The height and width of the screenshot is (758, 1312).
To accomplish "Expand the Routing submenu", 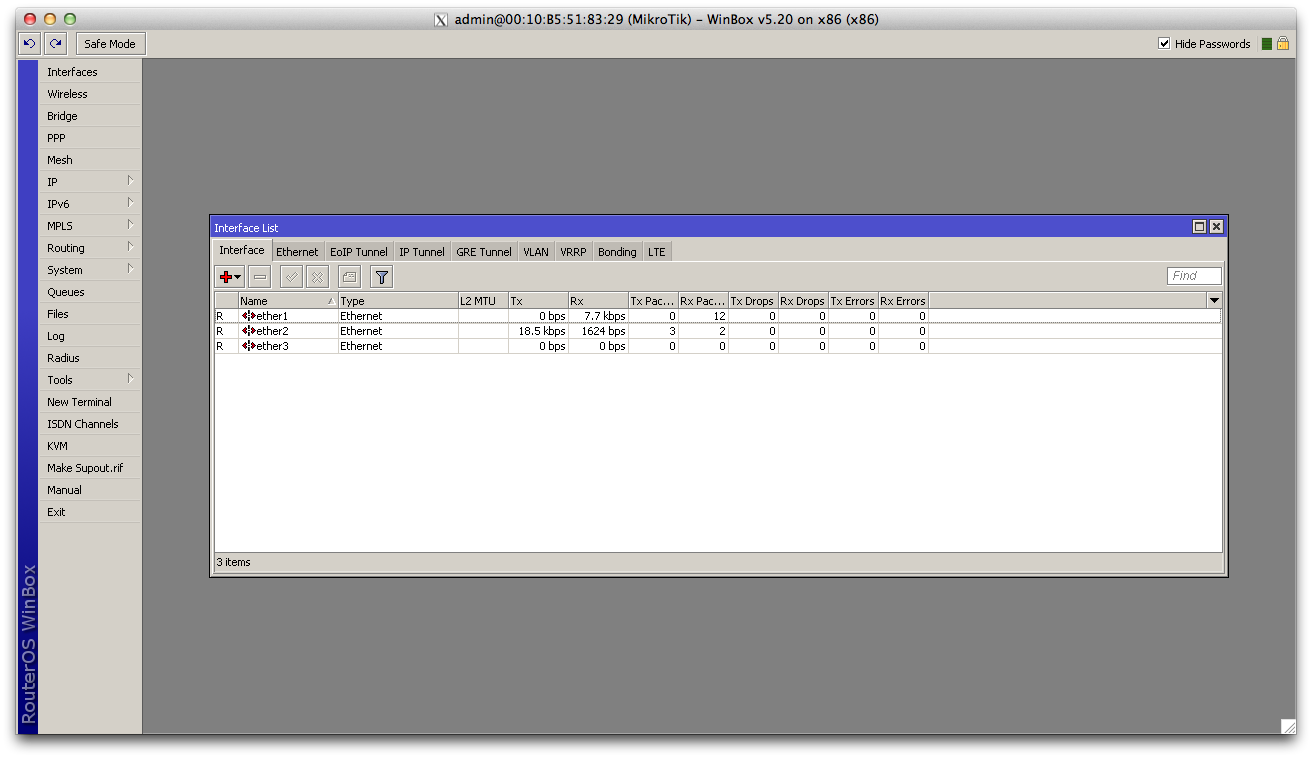I will point(130,247).
